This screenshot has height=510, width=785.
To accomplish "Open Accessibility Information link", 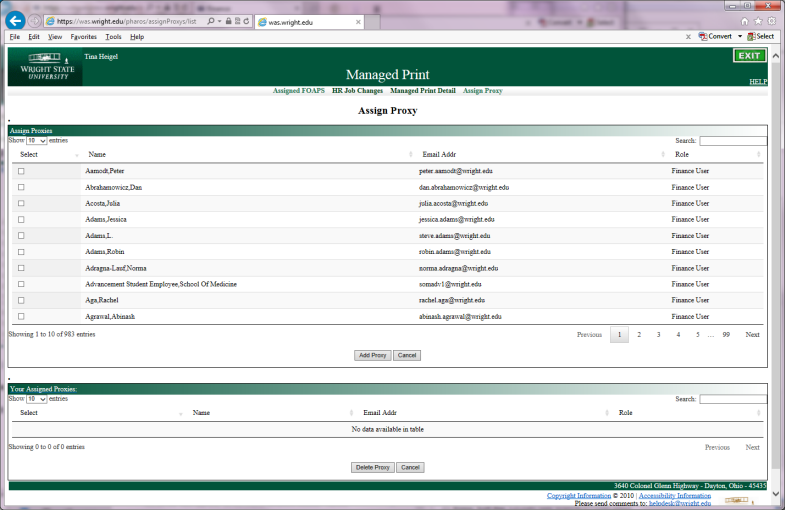I will 675,495.
